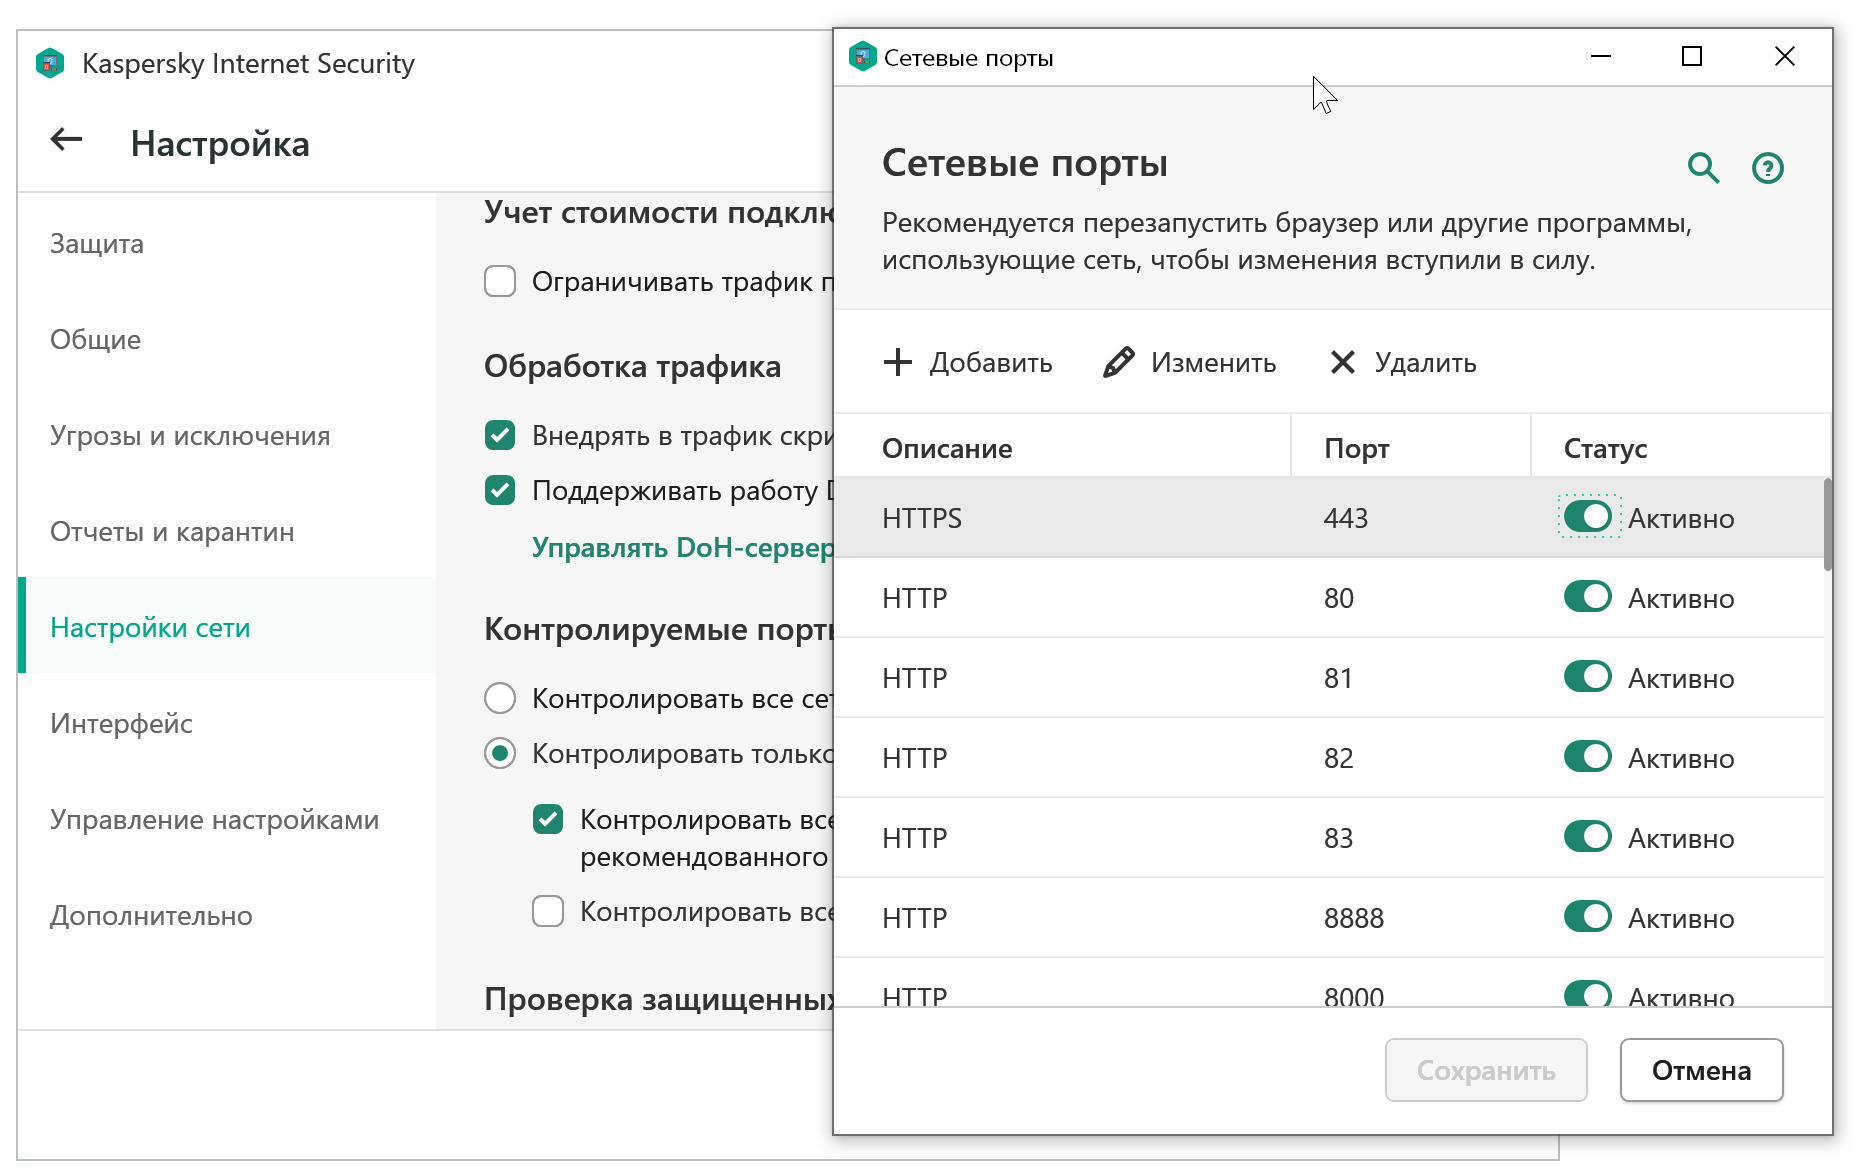Check the Ограничивать трафик checkbox
This screenshot has width=1860, height=1174.
point(500,282)
